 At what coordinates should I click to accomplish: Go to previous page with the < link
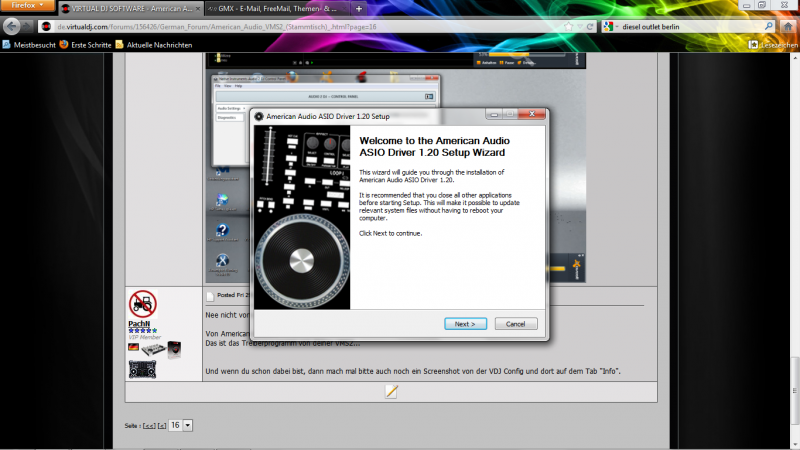coord(162,426)
